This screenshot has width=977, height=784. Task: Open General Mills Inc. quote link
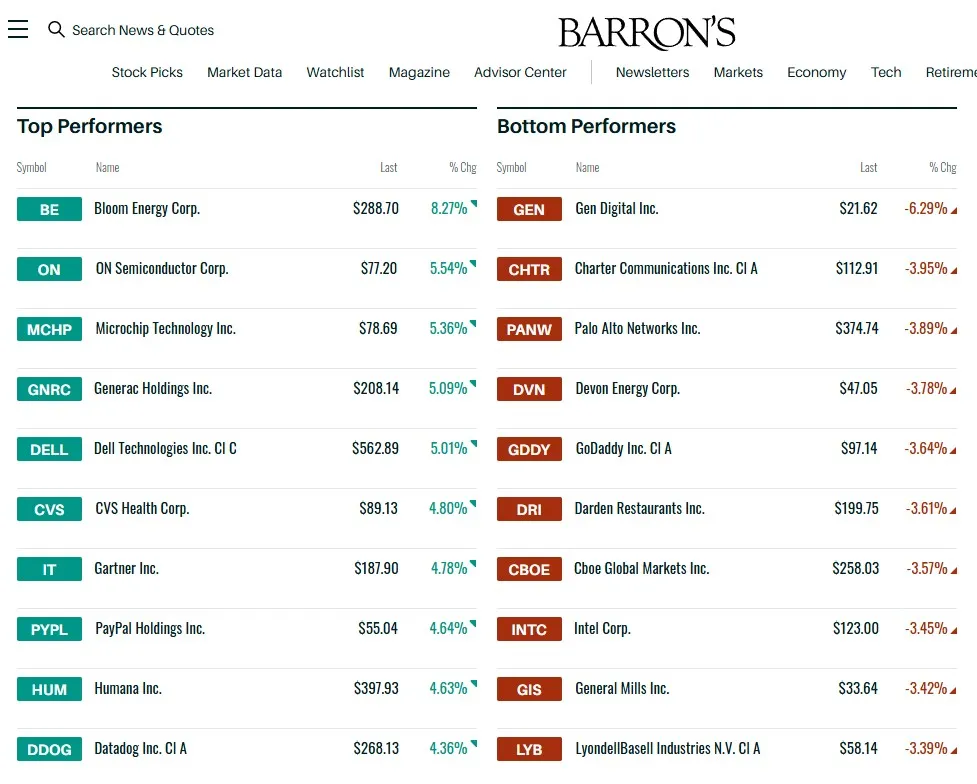[622, 689]
